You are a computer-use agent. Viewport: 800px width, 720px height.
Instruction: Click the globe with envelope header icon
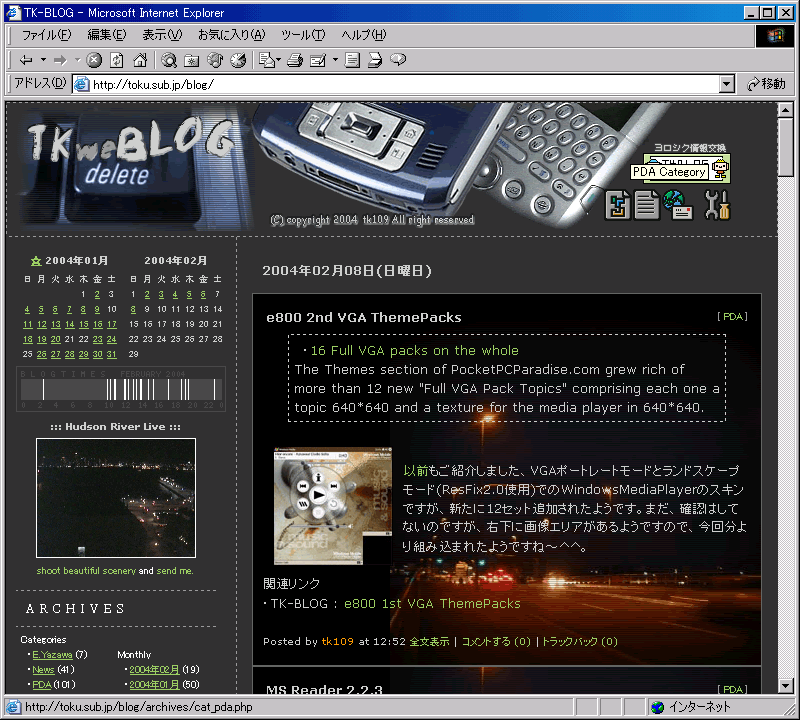click(678, 205)
